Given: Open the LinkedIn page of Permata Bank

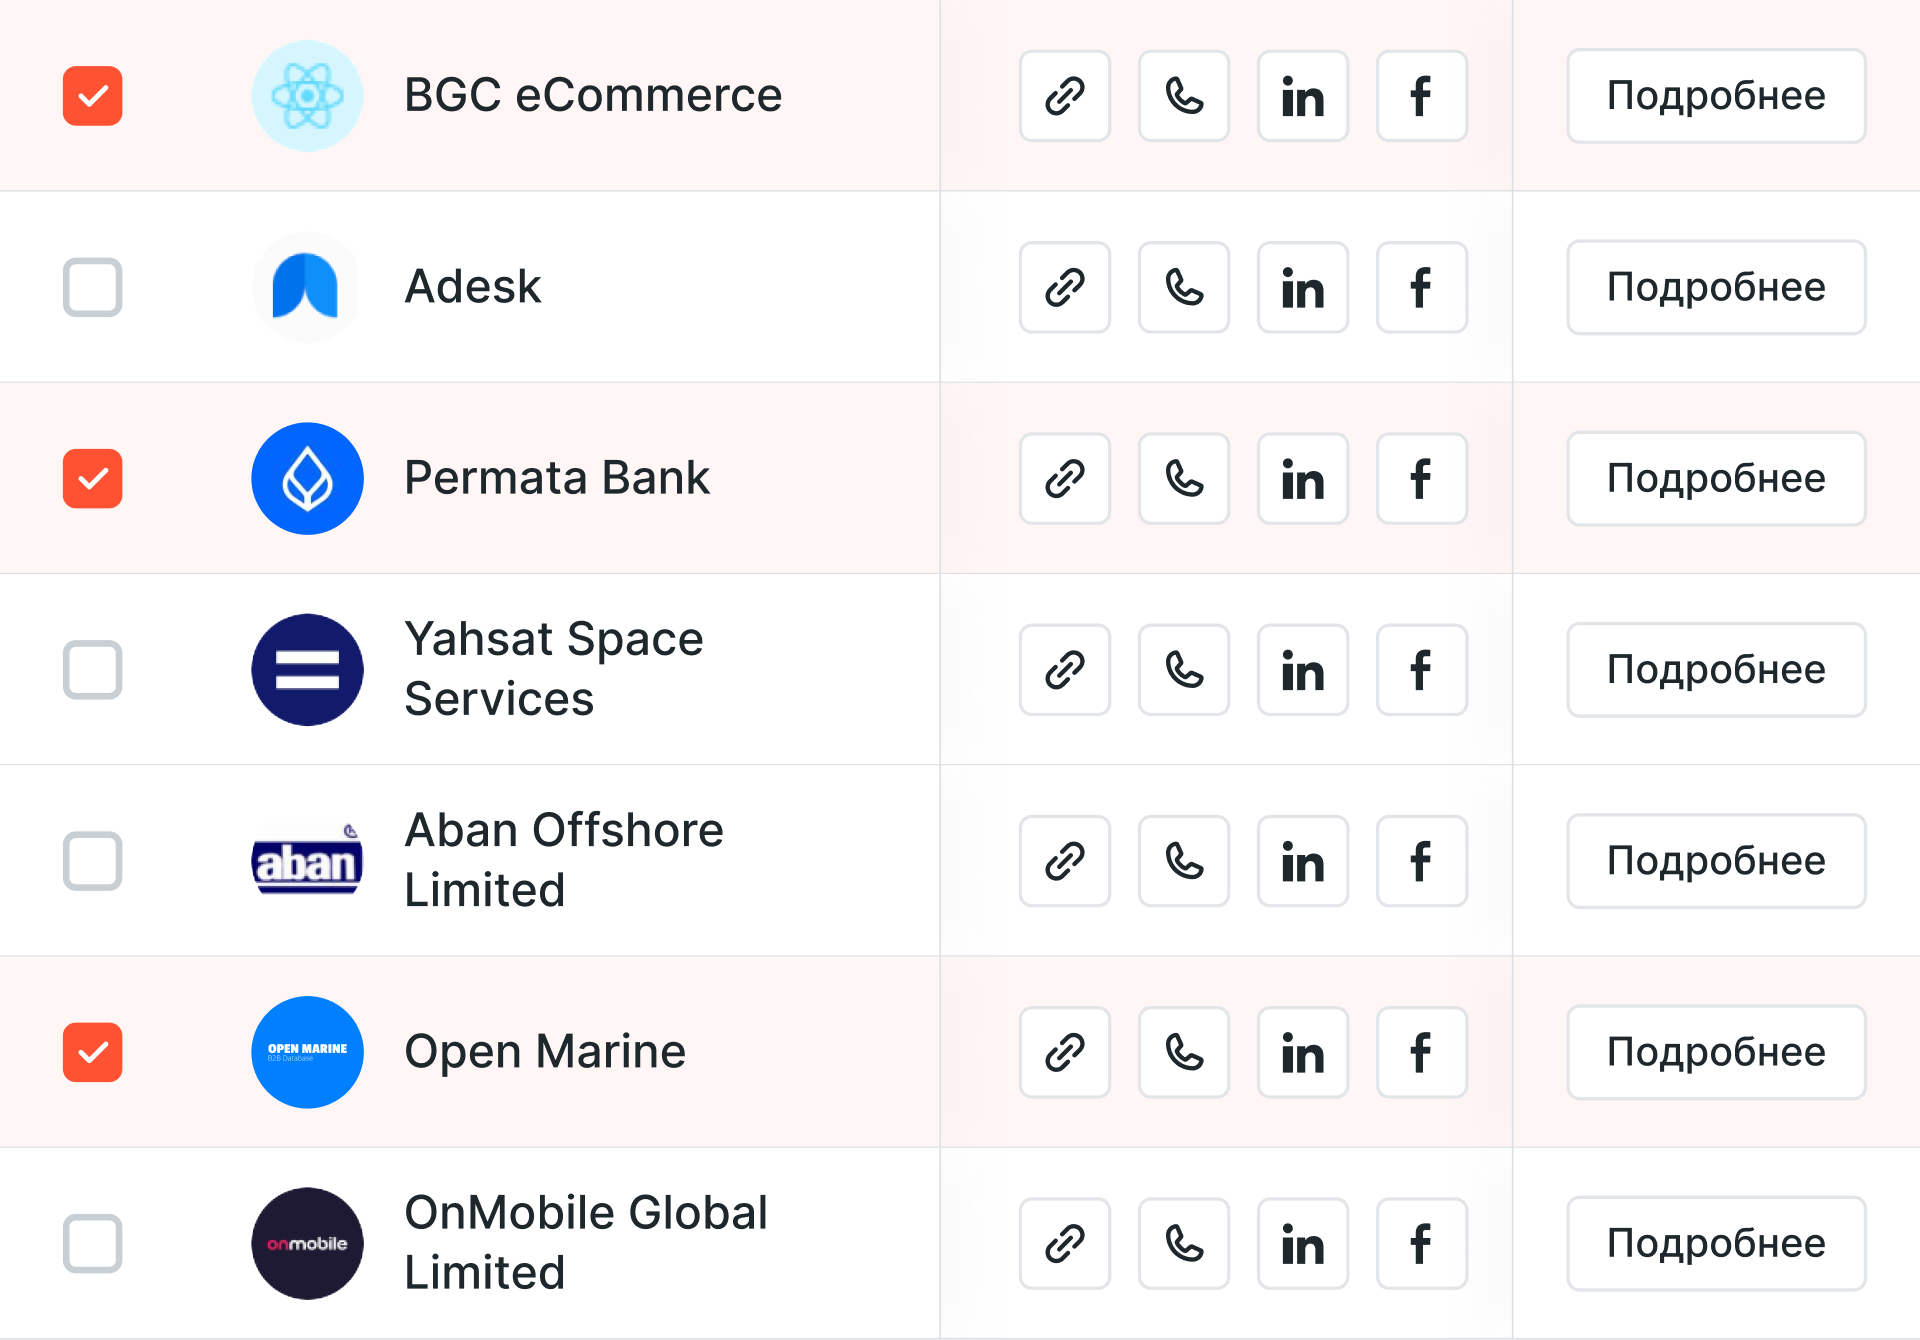Looking at the screenshot, I should [1302, 479].
